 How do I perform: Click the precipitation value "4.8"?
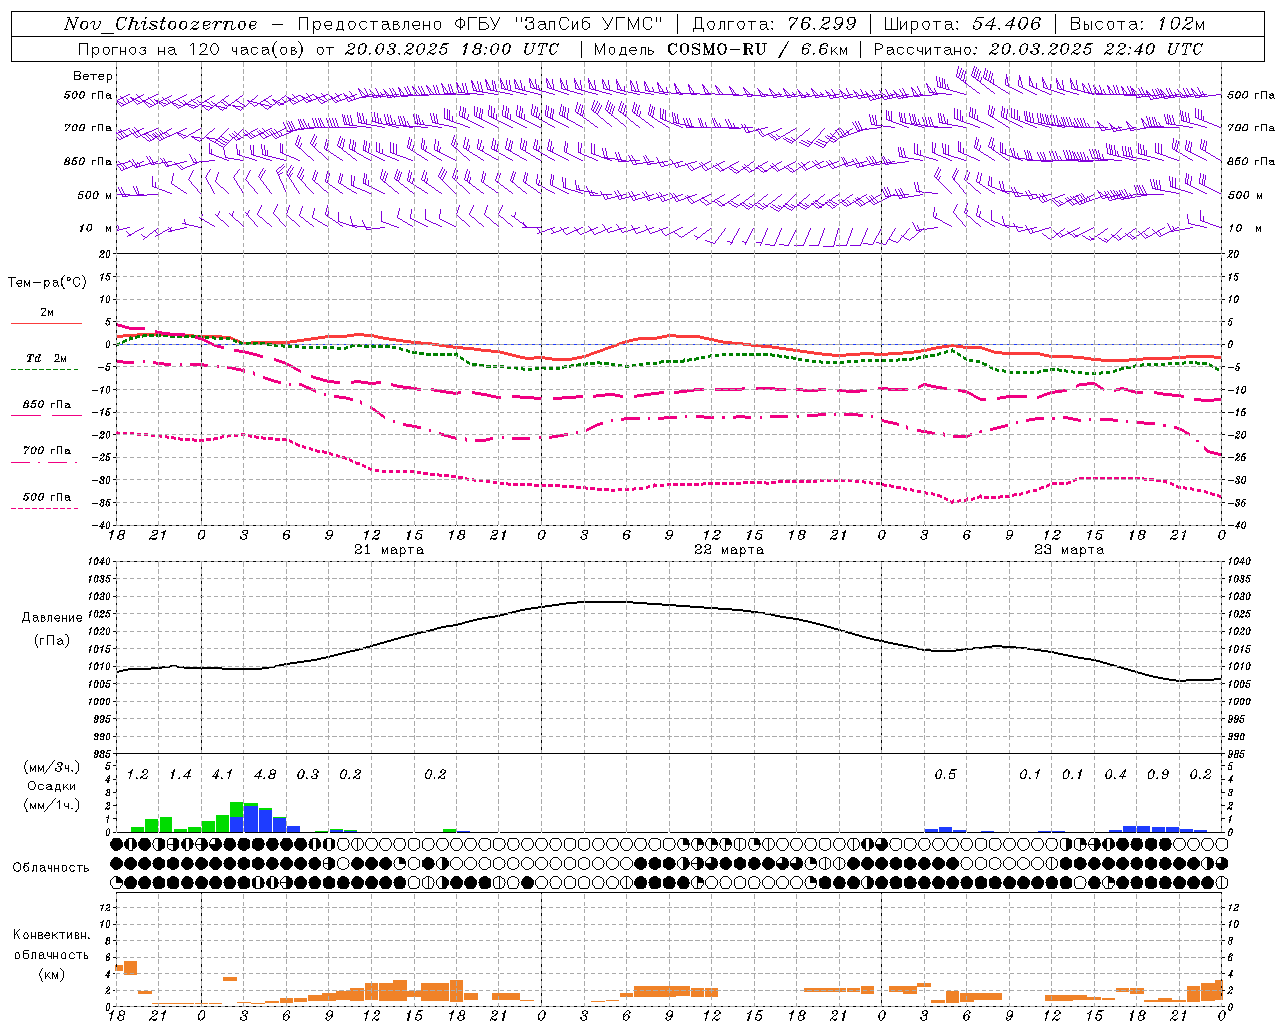pyautogui.click(x=265, y=775)
